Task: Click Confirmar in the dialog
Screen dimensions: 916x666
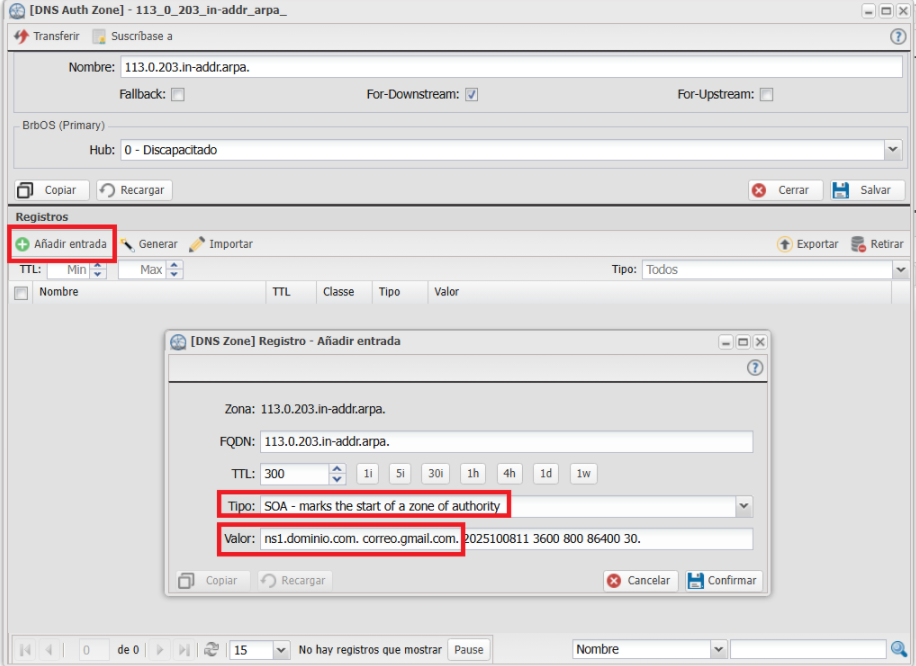Action: tap(724, 581)
